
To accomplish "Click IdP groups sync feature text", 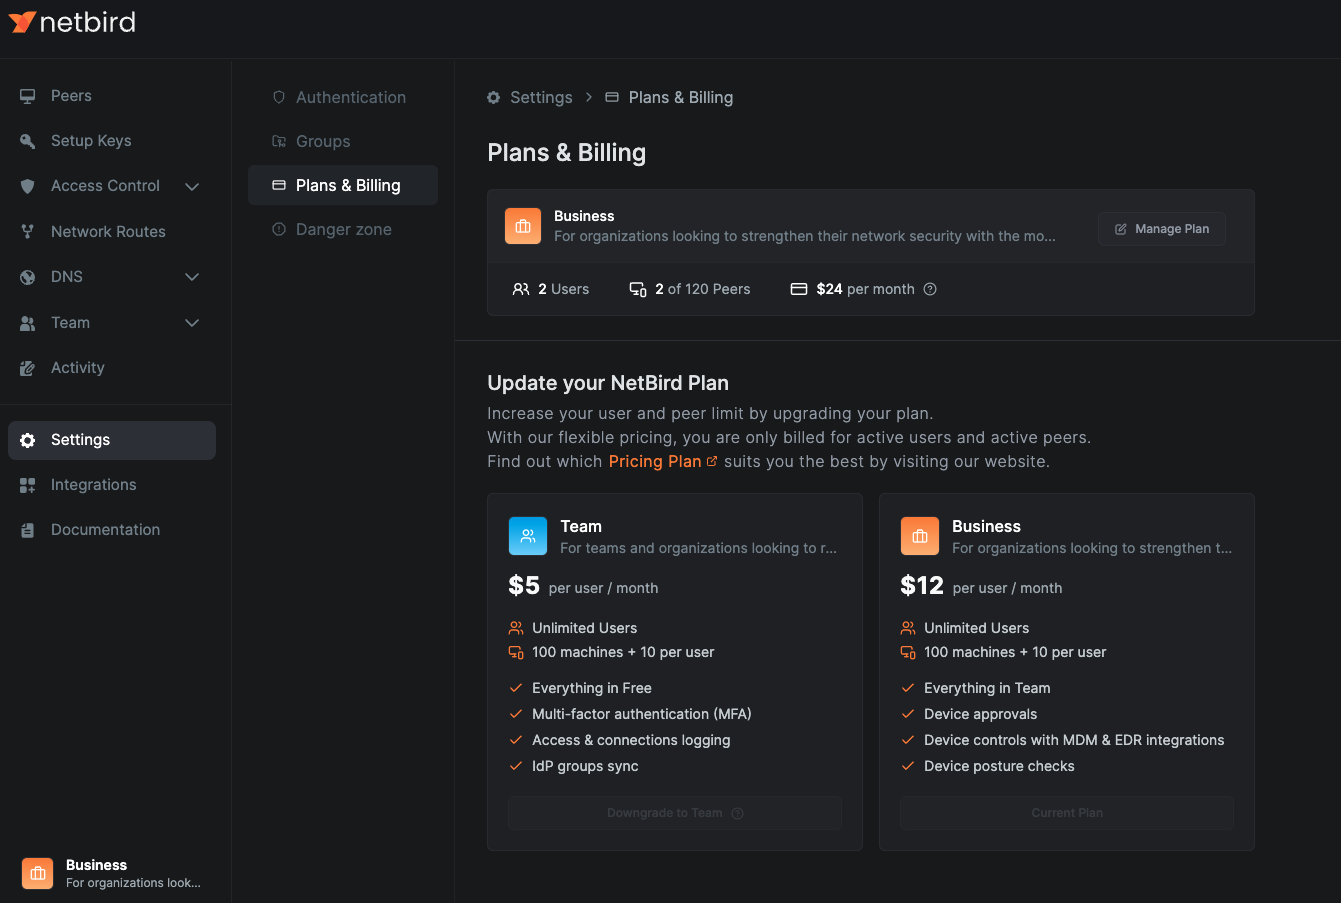I will coord(585,766).
